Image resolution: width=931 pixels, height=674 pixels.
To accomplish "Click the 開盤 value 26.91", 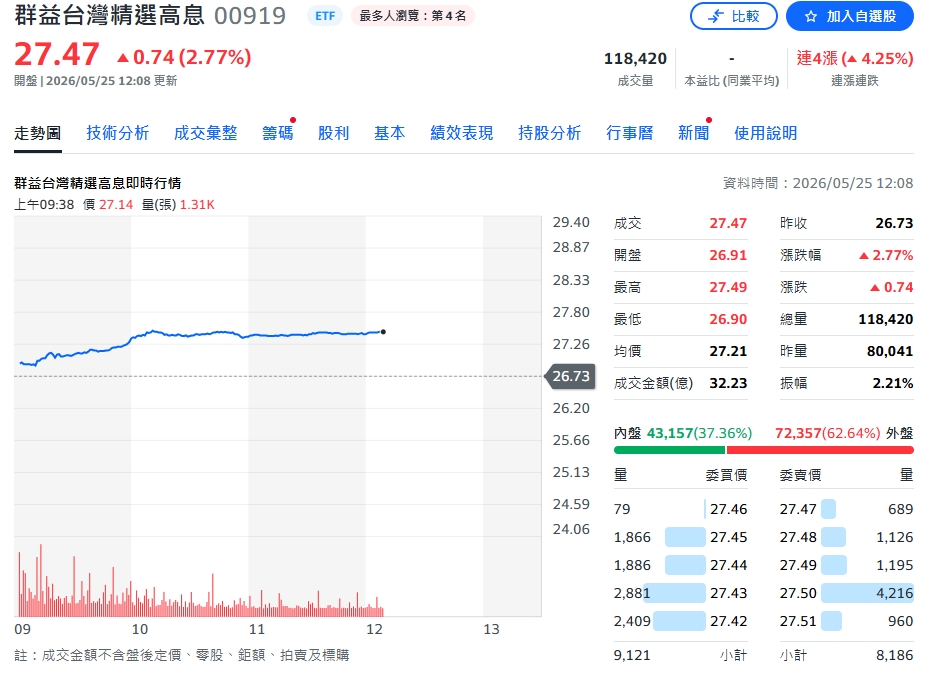I will [x=728, y=255].
